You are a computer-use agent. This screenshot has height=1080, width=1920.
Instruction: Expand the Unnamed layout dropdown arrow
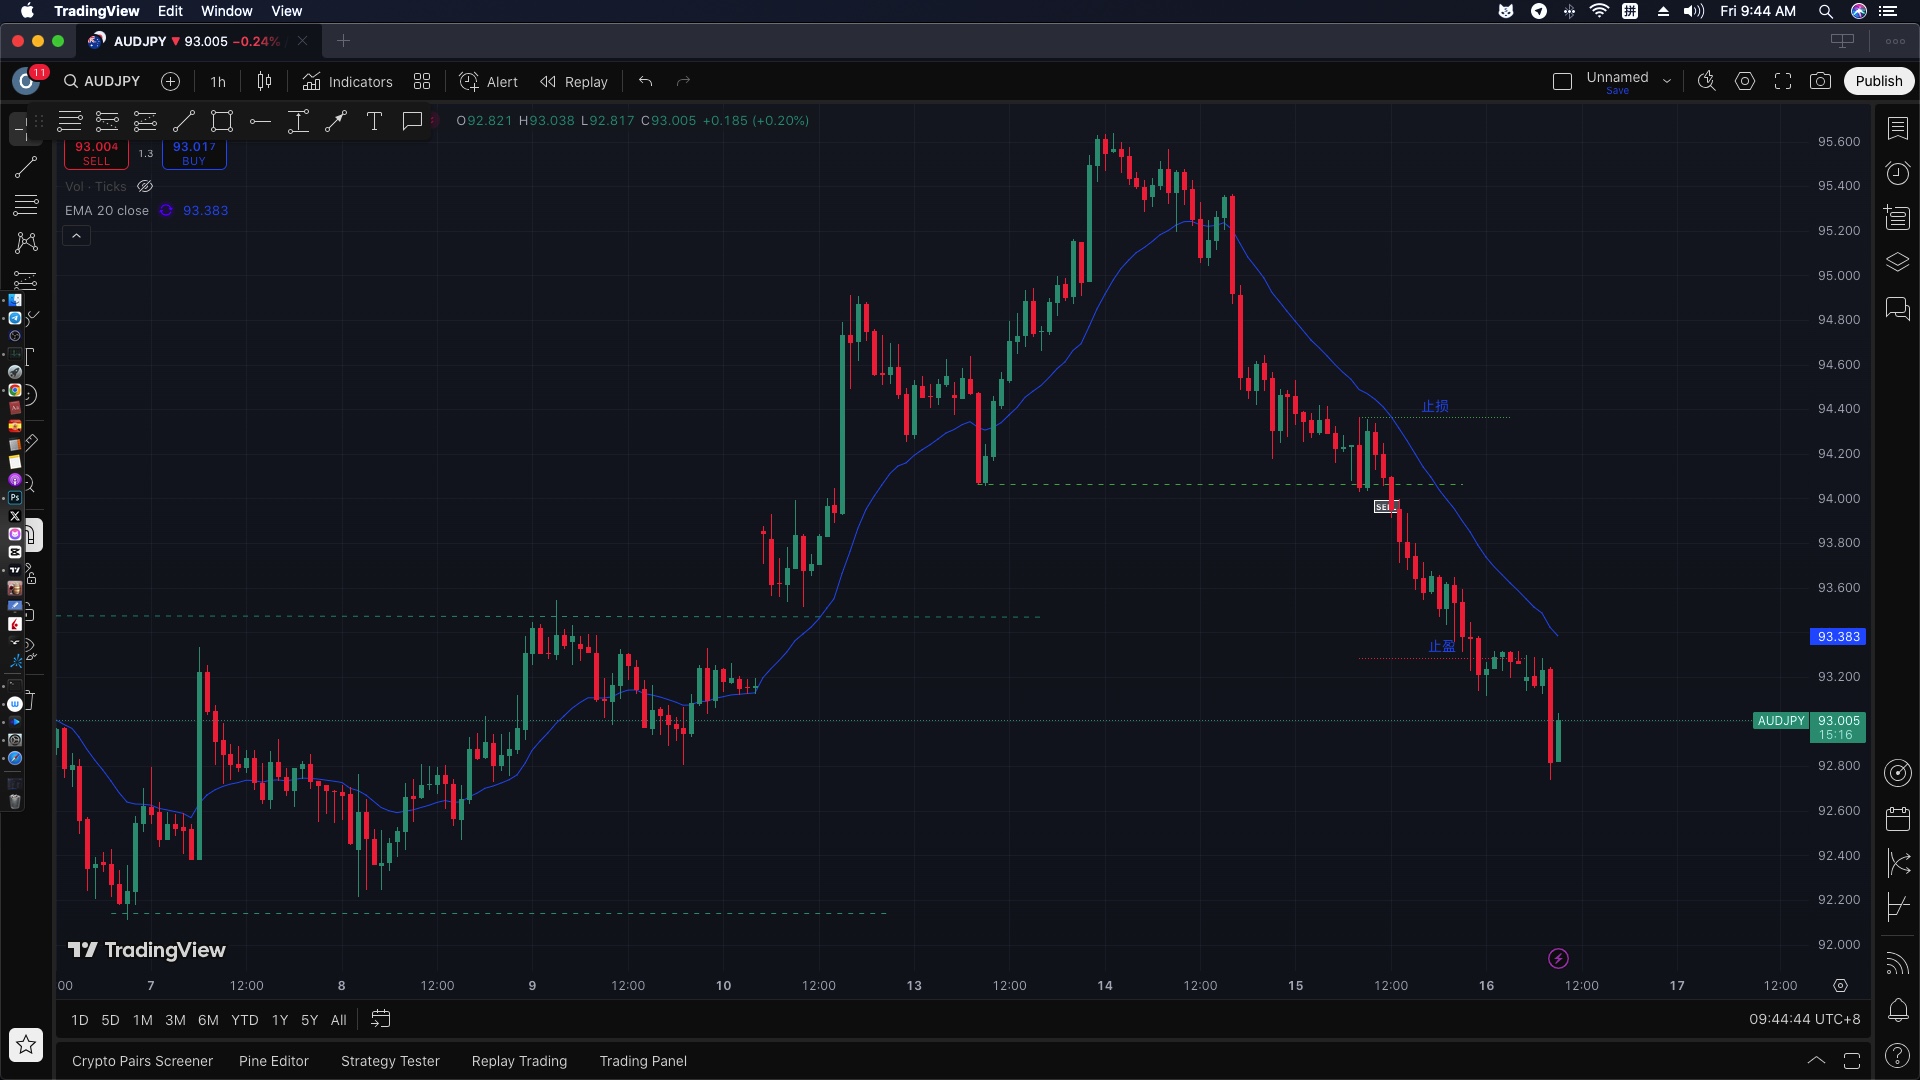(x=1667, y=82)
